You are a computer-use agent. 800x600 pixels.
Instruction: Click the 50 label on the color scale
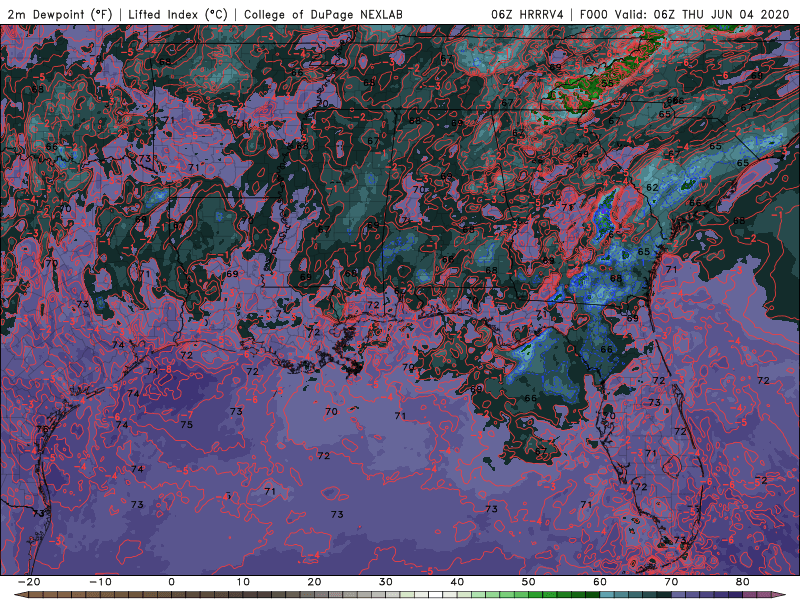coord(529,582)
